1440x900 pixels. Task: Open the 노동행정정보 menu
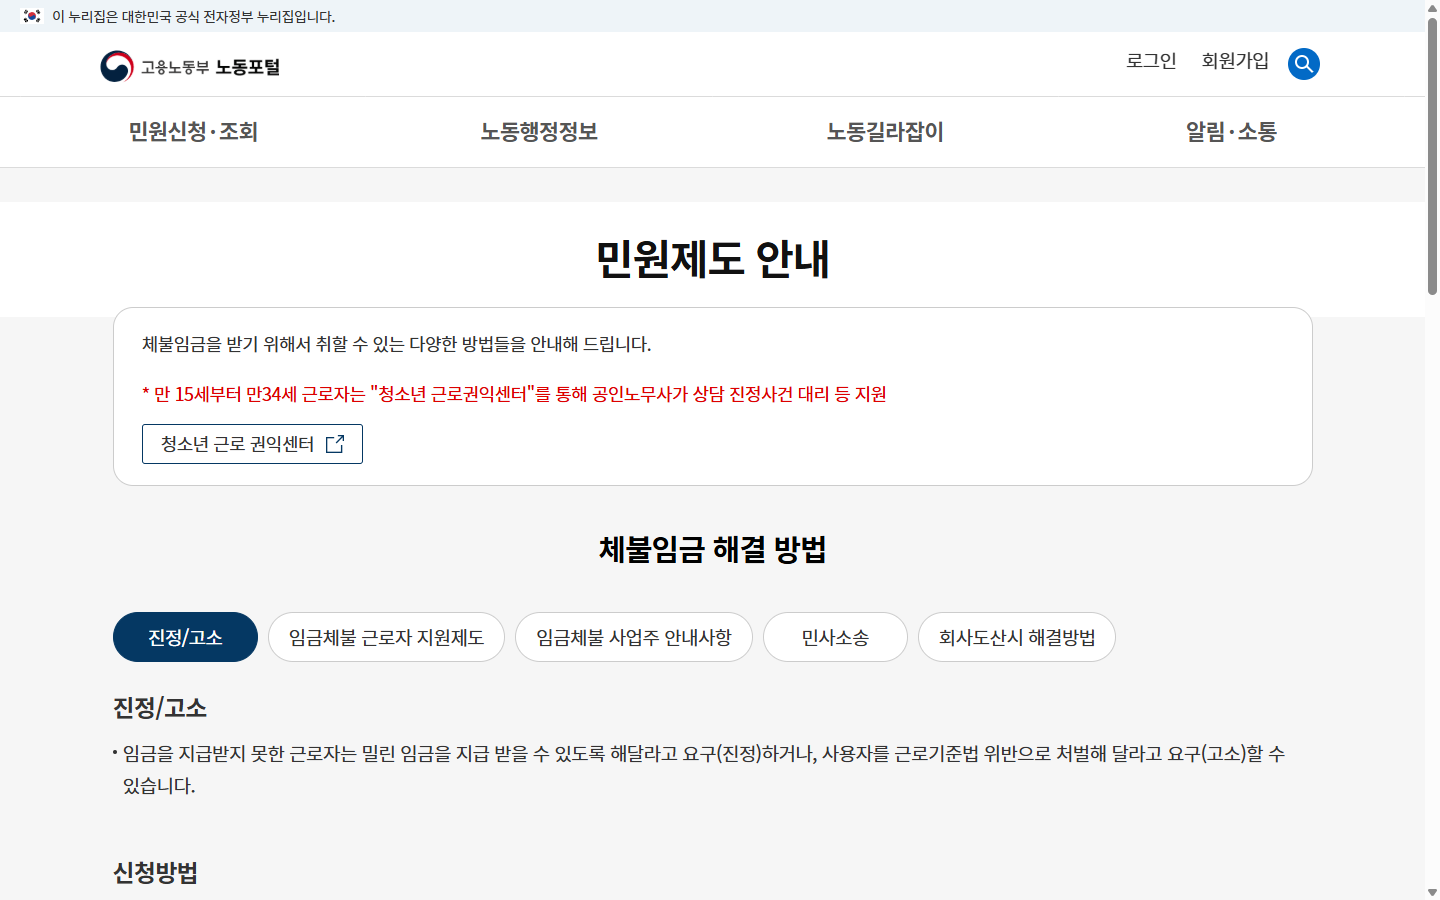pyautogui.click(x=539, y=132)
